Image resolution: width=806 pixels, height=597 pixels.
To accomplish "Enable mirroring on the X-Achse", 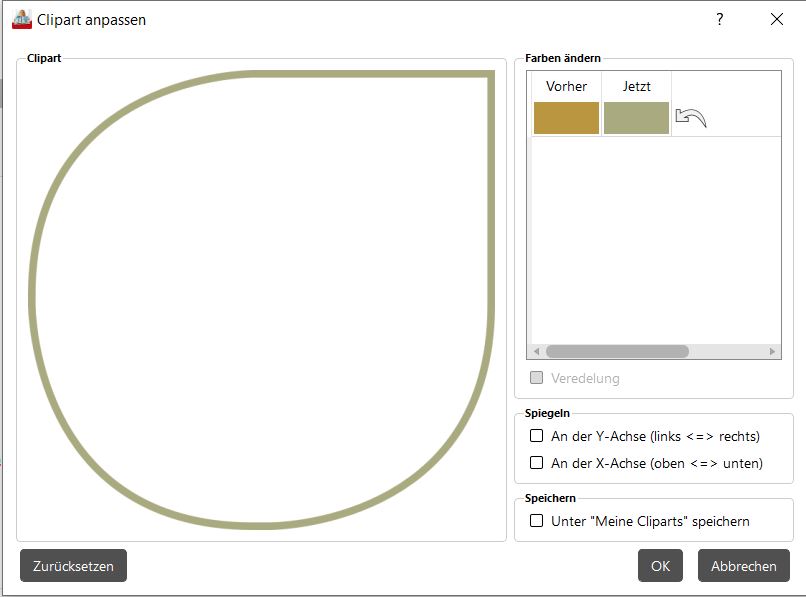I will point(537,463).
